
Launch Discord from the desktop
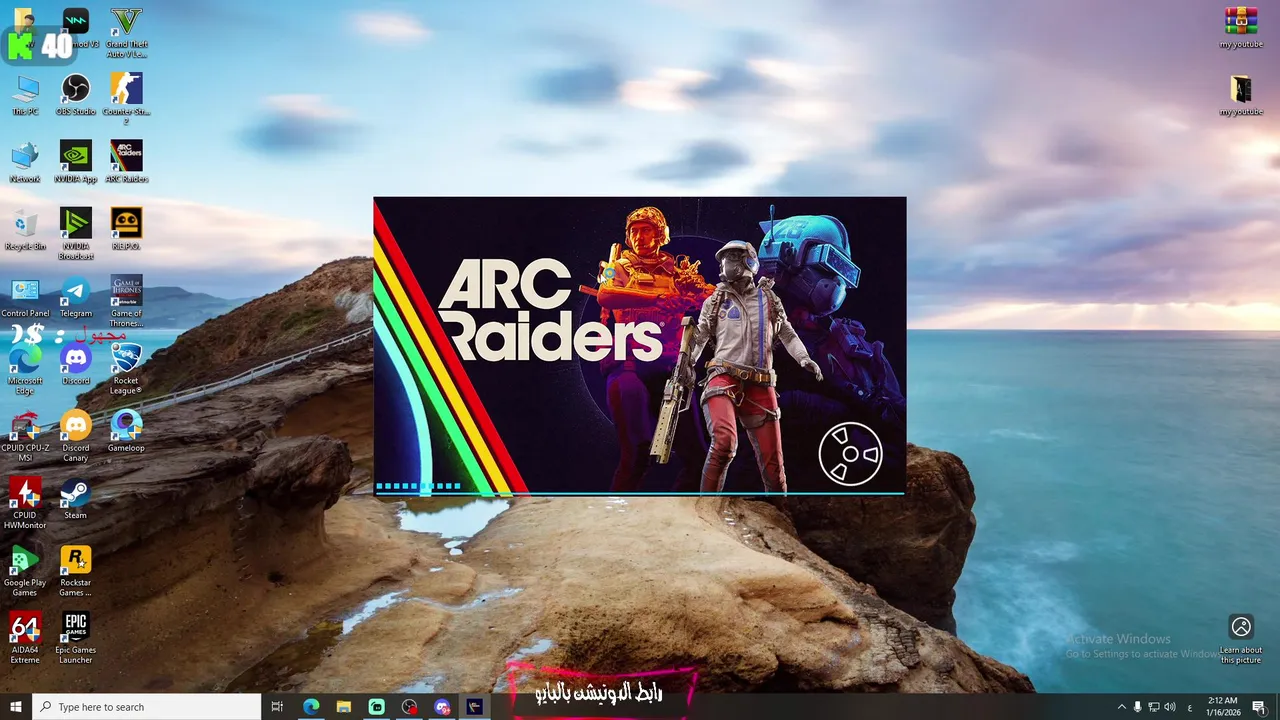click(76, 364)
